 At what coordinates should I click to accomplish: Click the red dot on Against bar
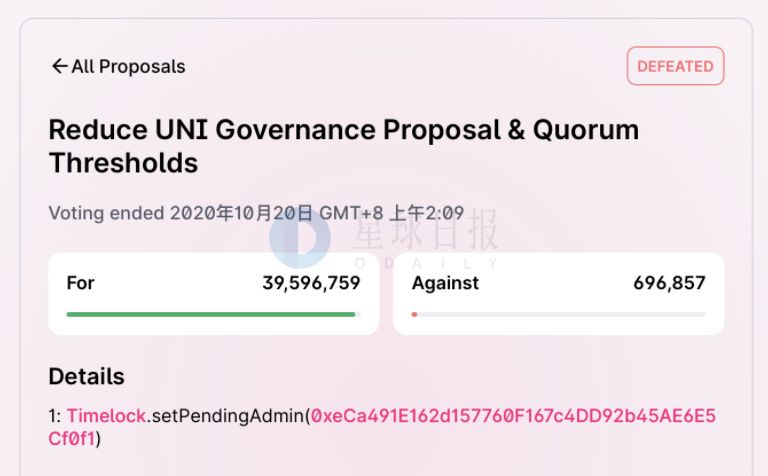pyautogui.click(x=414, y=314)
